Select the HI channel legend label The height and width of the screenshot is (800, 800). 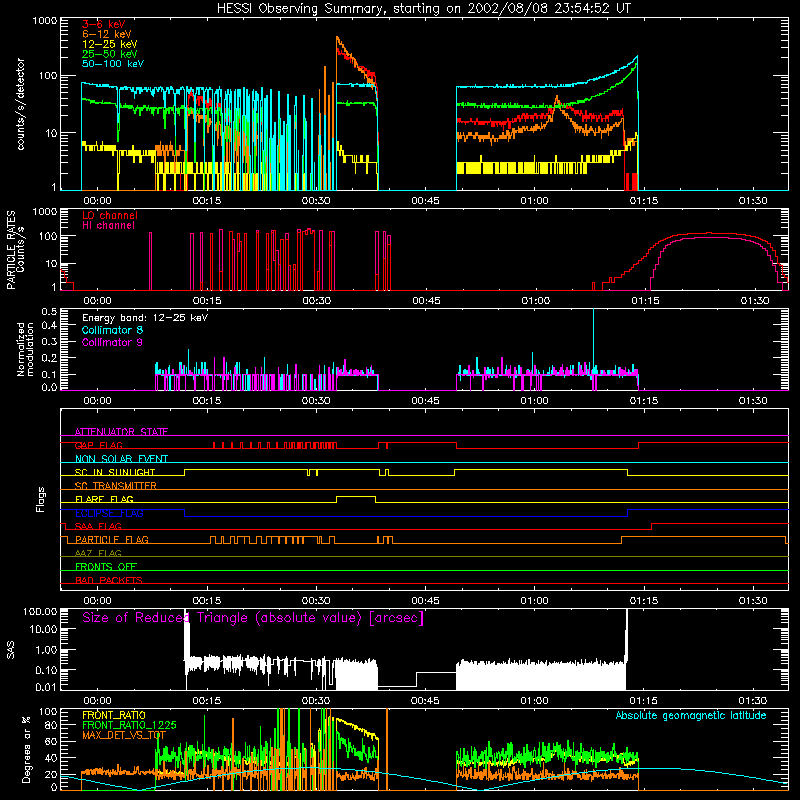108,226
